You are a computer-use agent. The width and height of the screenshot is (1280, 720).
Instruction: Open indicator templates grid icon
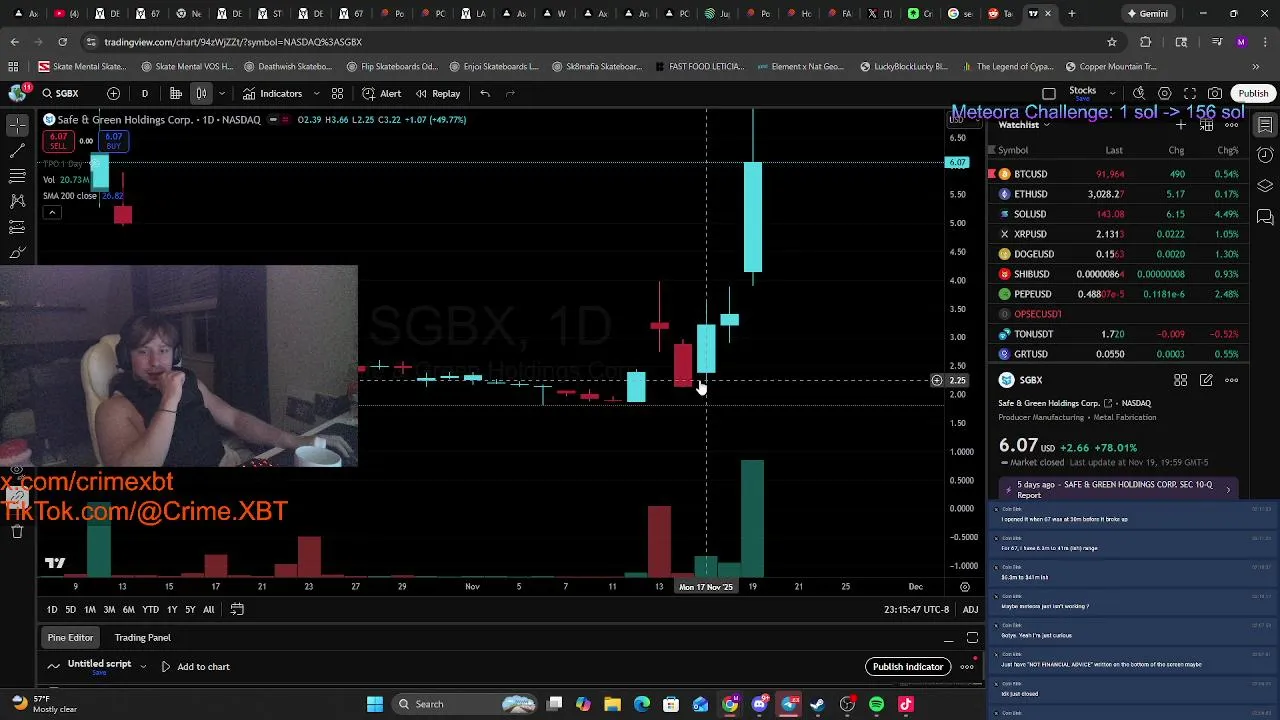click(x=337, y=93)
